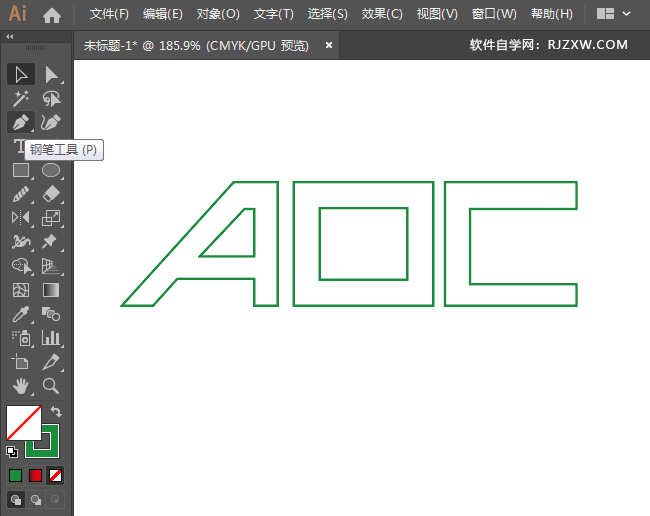Go to the Home screen icon
This screenshot has height=516, width=650.
pos(52,15)
